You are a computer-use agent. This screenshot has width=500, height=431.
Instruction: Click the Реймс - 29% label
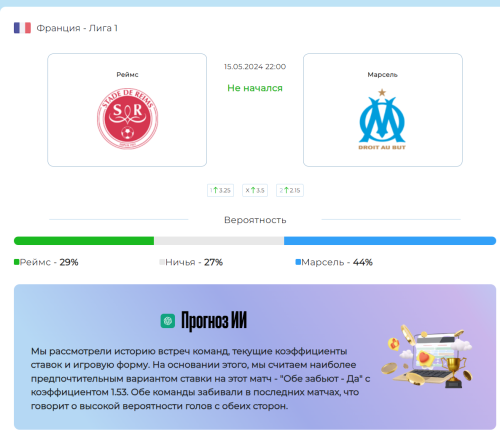pos(49,262)
